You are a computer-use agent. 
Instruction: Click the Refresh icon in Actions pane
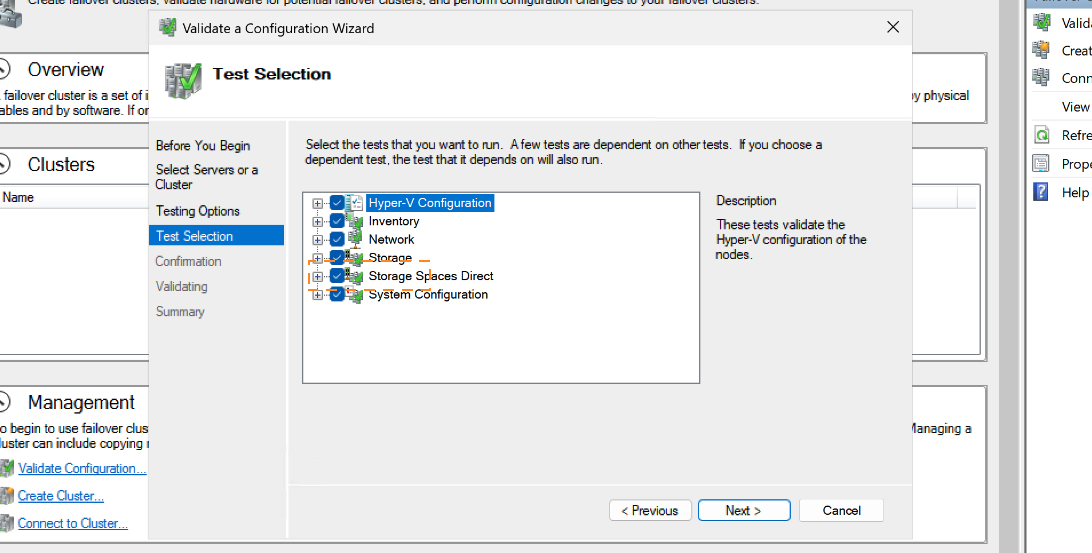(x=1042, y=135)
